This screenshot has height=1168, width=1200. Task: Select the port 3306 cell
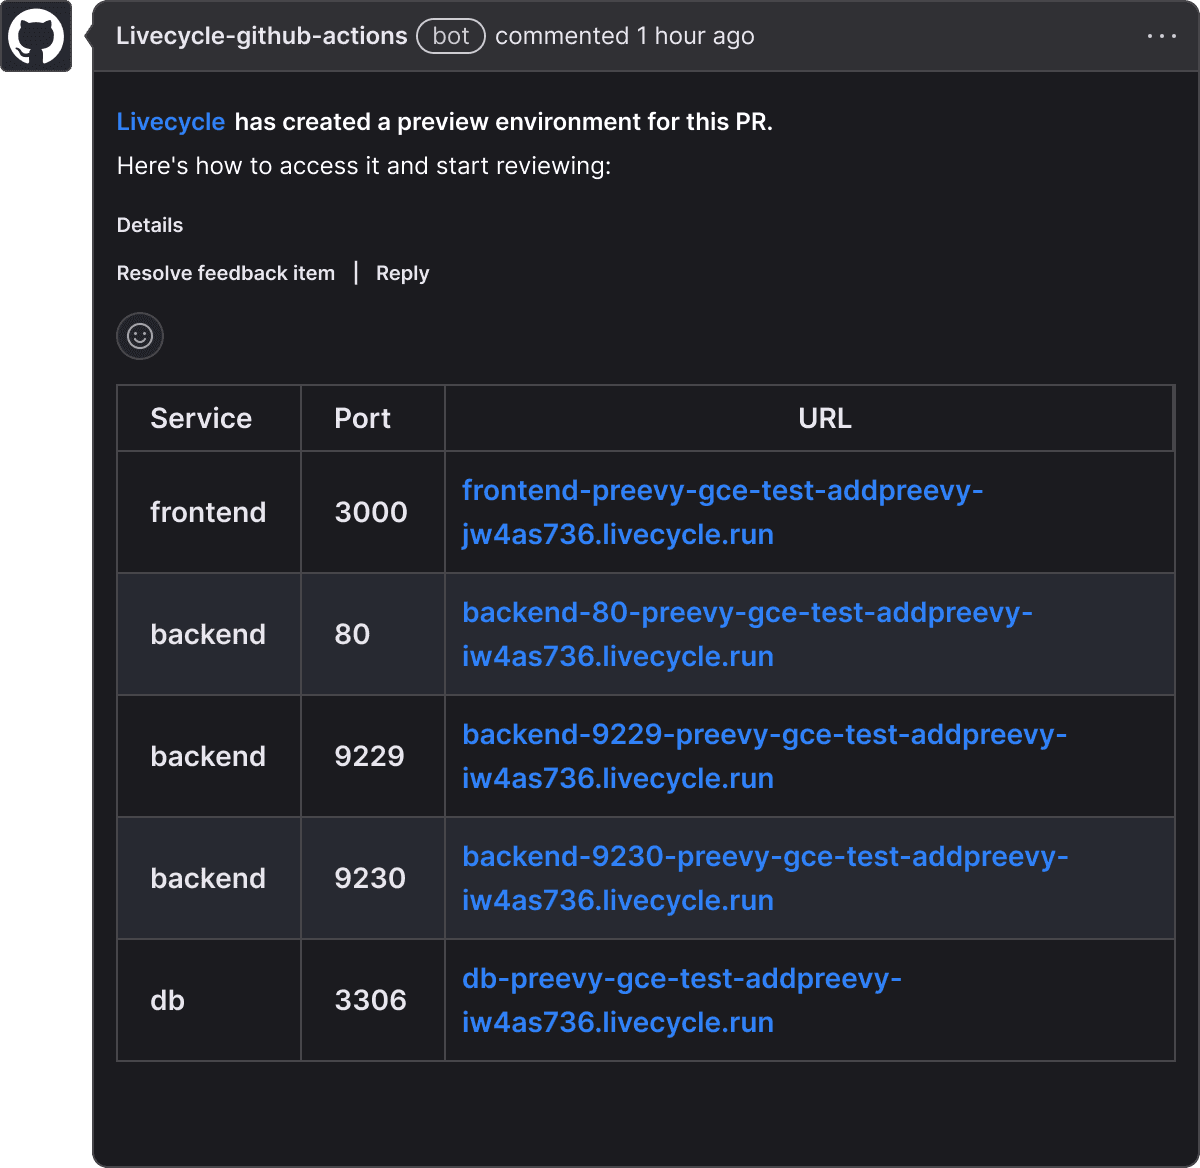[372, 1000]
